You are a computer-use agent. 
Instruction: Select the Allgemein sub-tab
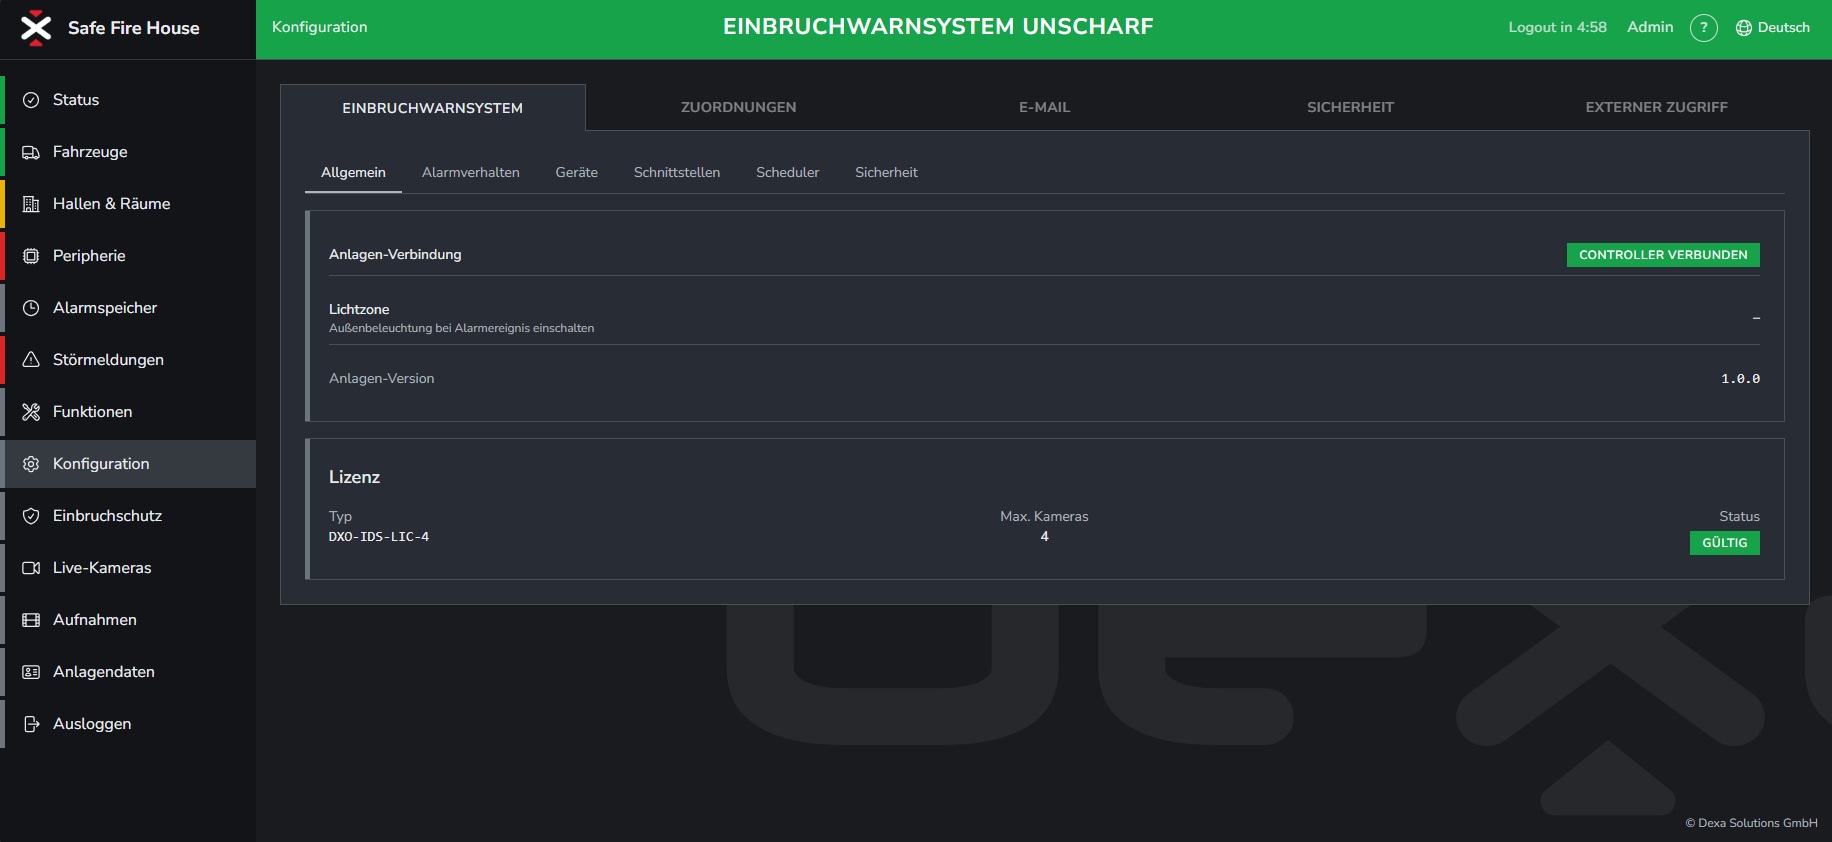[x=353, y=172]
